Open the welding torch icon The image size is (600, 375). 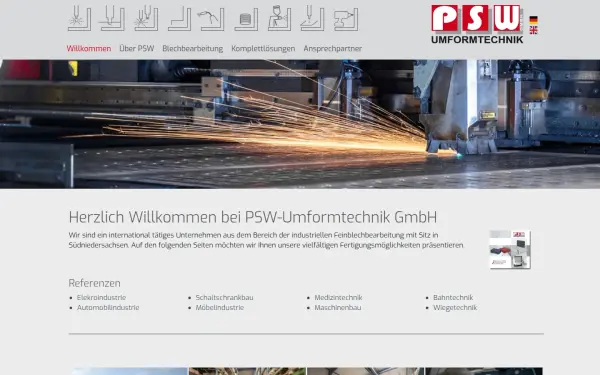[211, 20]
